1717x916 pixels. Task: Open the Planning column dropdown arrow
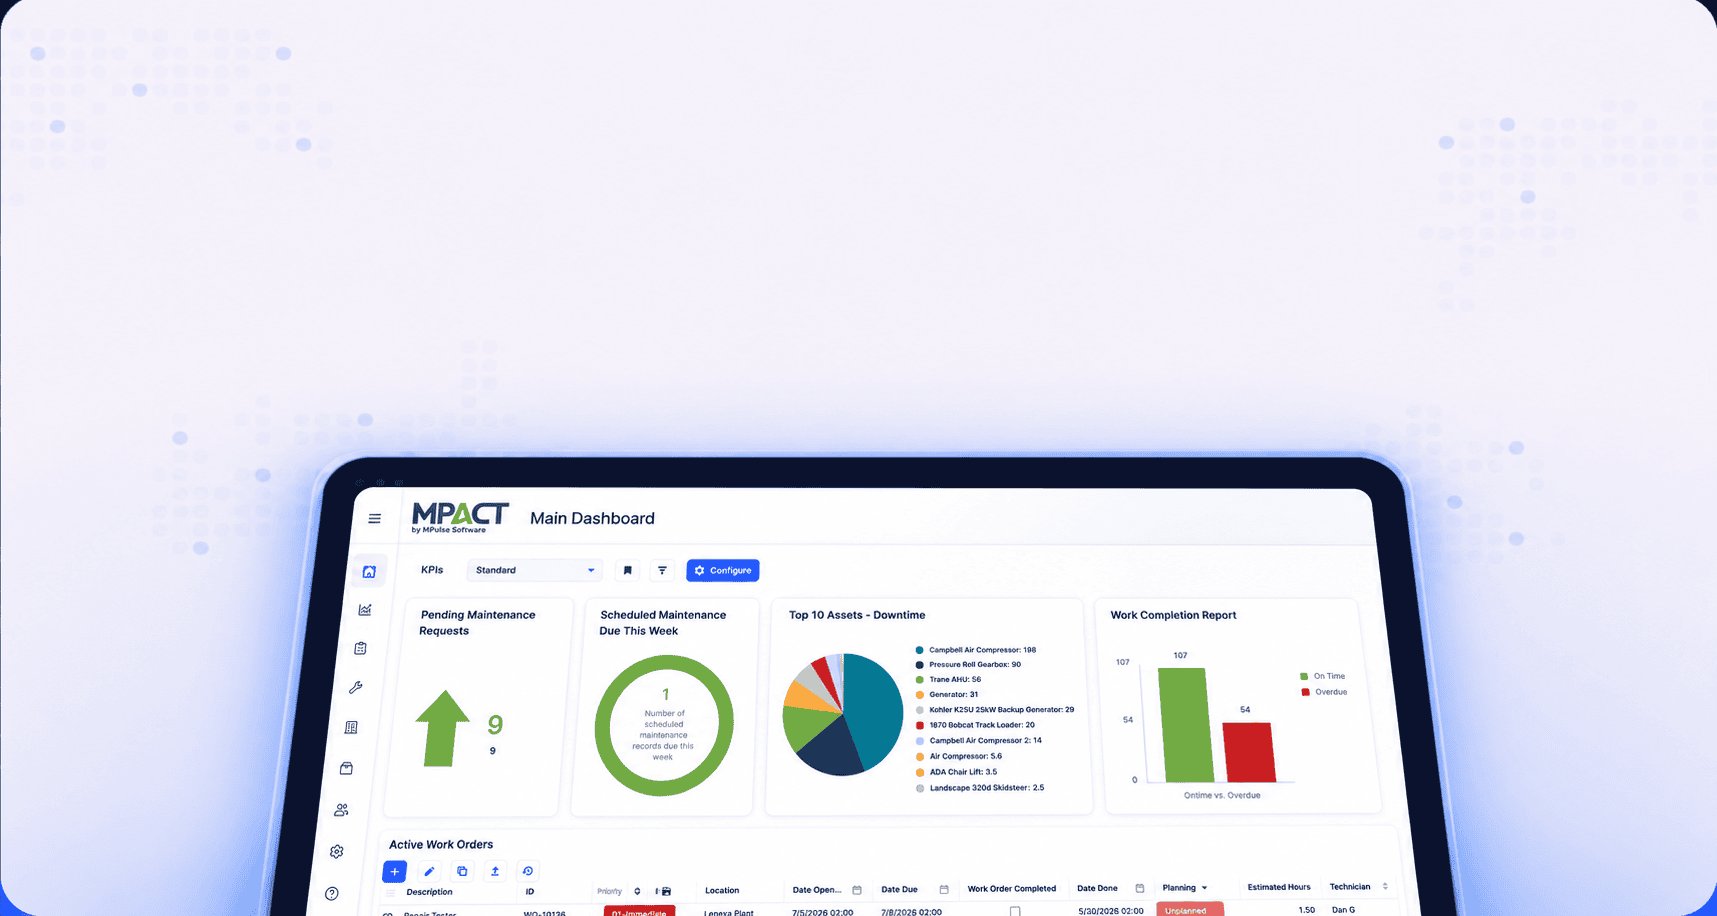[x=1204, y=888]
